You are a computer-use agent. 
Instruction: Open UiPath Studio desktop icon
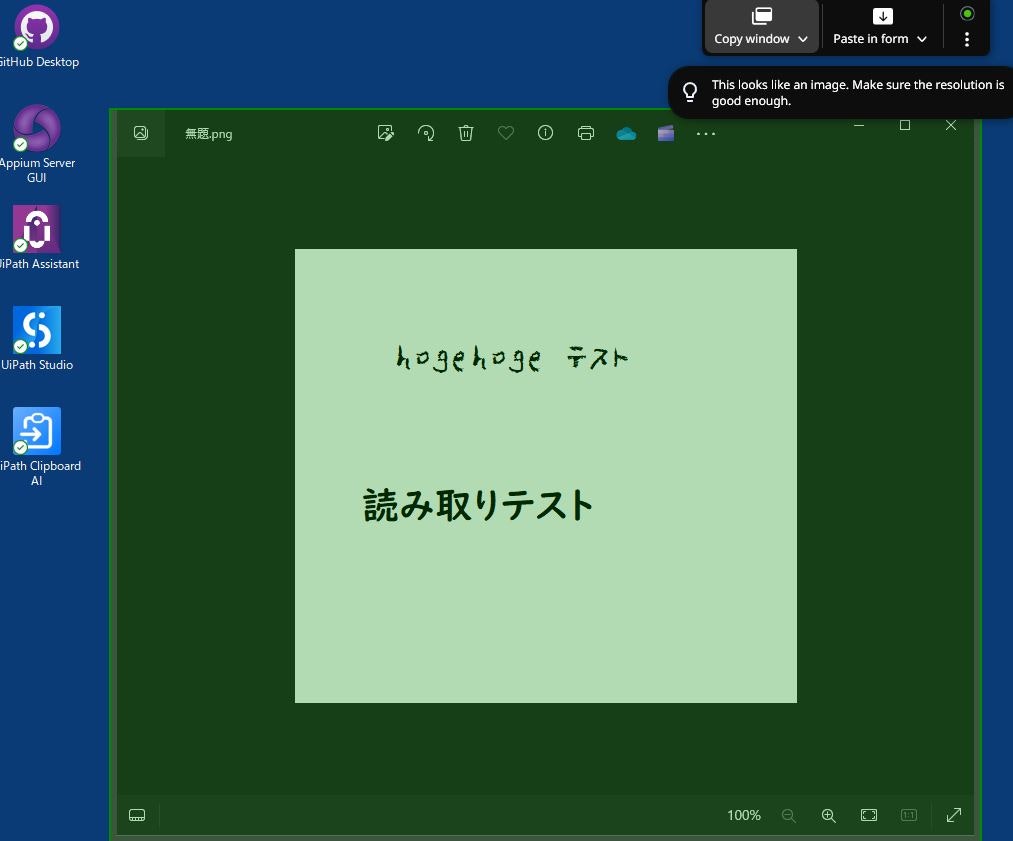click(37, 339)
